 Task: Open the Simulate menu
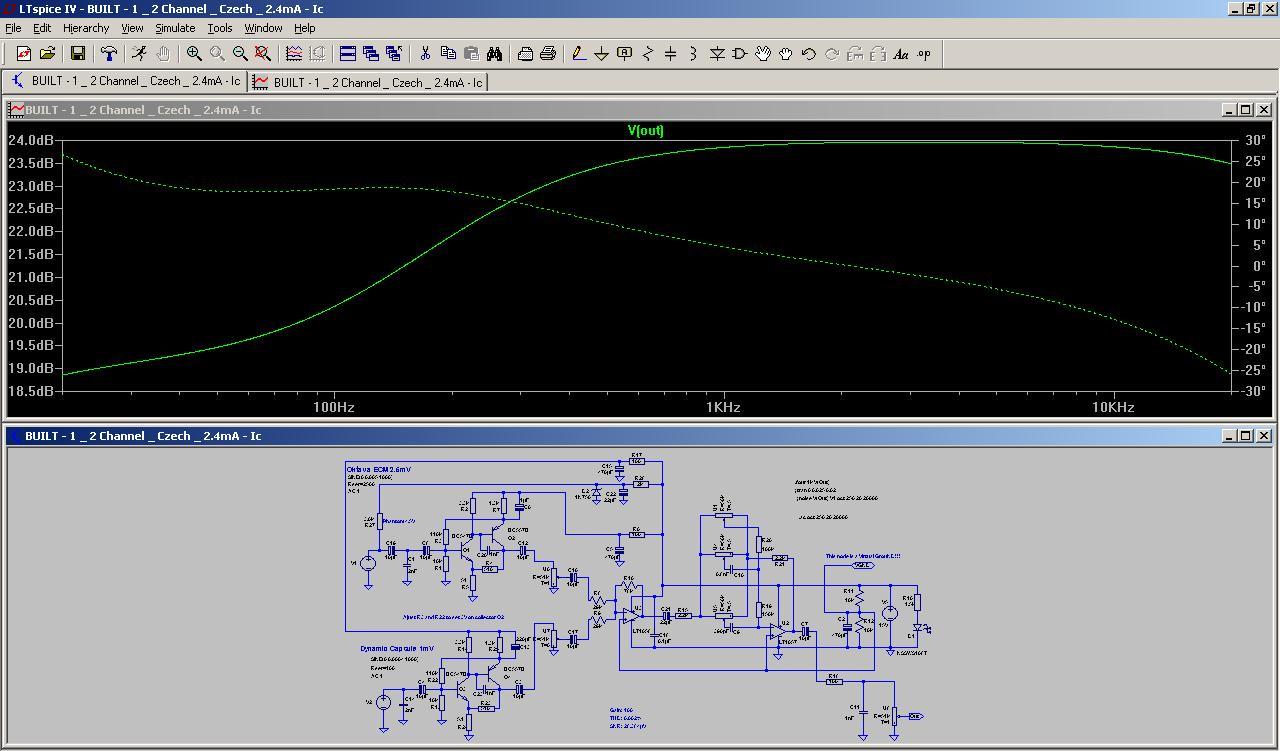click(x=174, y=28)
